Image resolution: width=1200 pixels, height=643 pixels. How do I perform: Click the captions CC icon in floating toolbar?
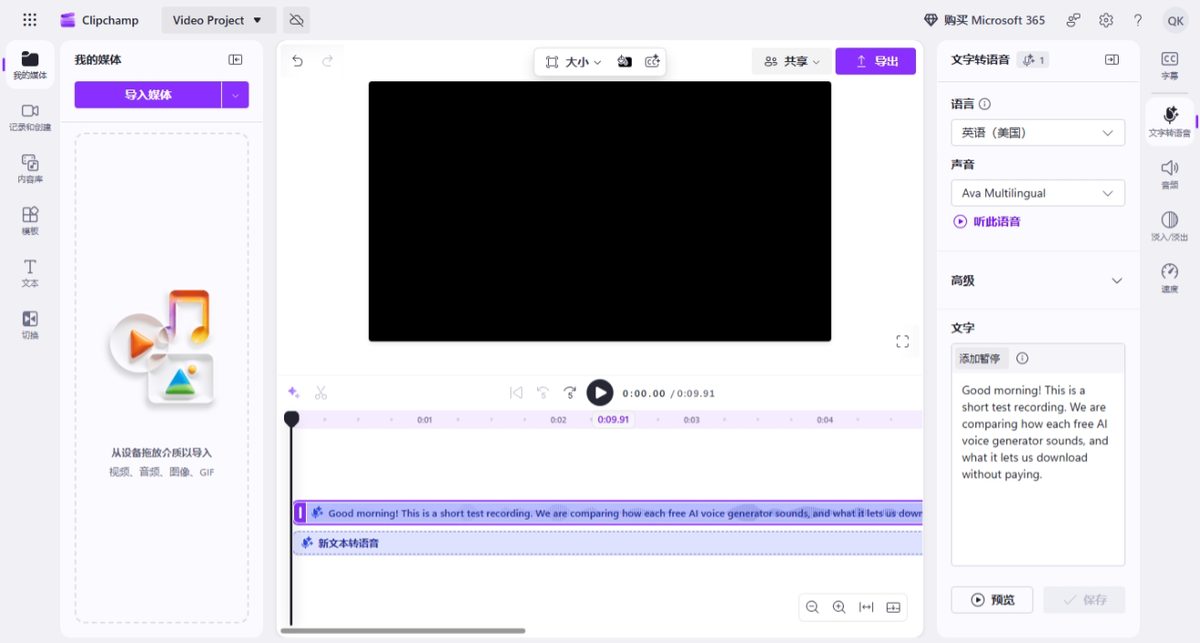652,62
